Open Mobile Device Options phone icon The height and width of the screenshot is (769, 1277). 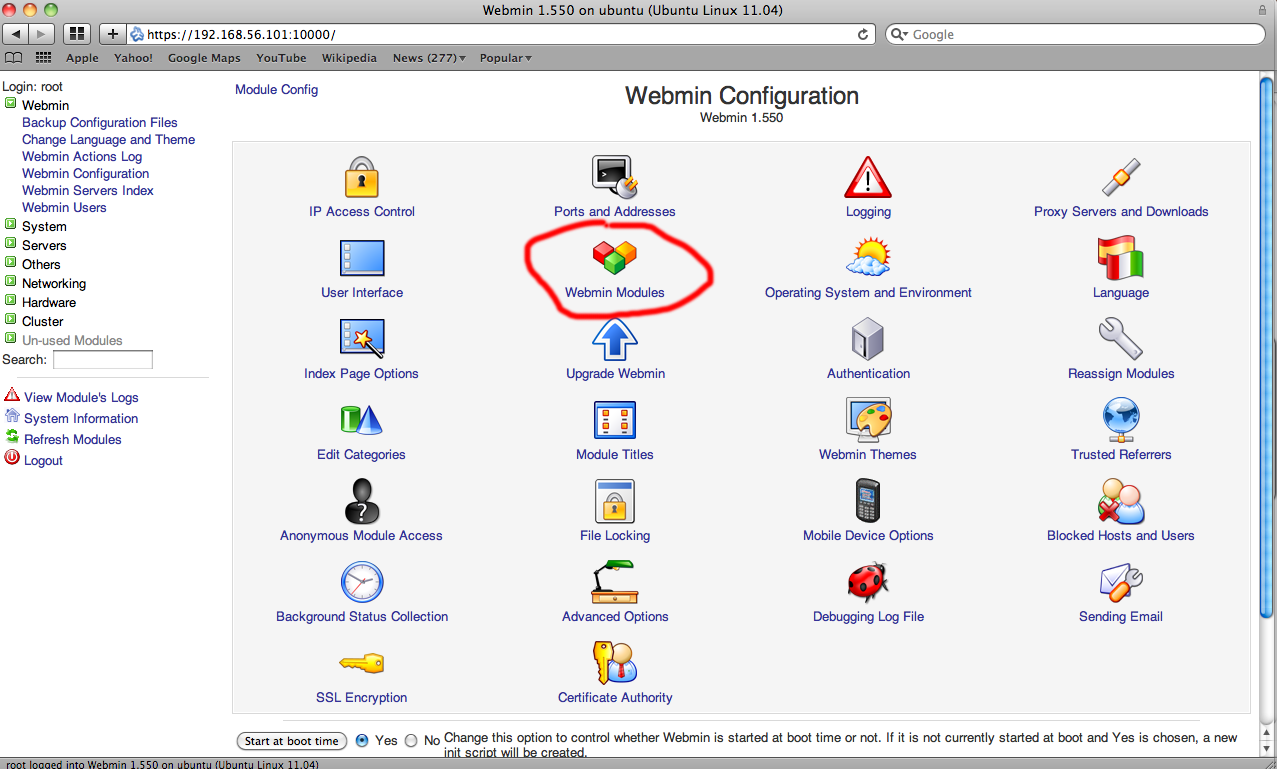[x=868, y=501]
